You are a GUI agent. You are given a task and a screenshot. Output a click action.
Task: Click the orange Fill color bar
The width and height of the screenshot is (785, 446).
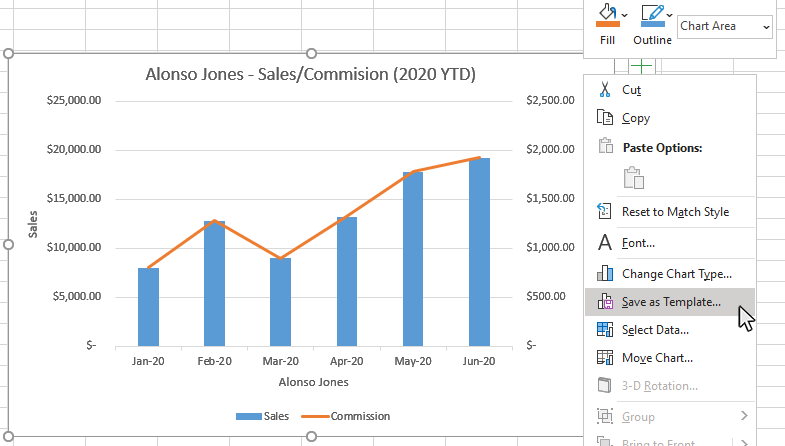pyautogui.click(x=608, y=24)
